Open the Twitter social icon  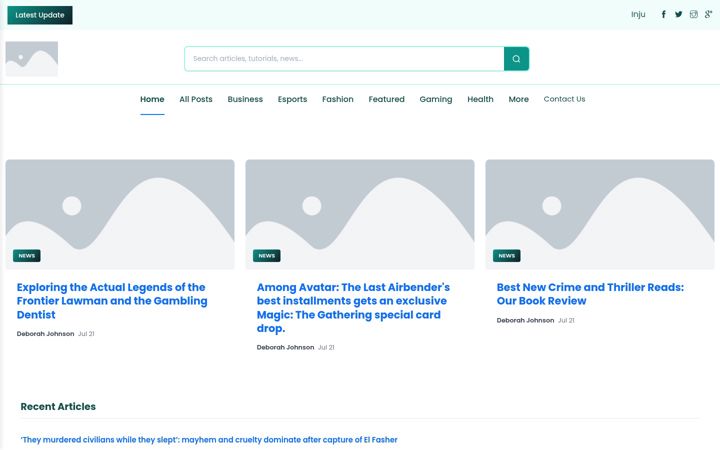point(678,14)
